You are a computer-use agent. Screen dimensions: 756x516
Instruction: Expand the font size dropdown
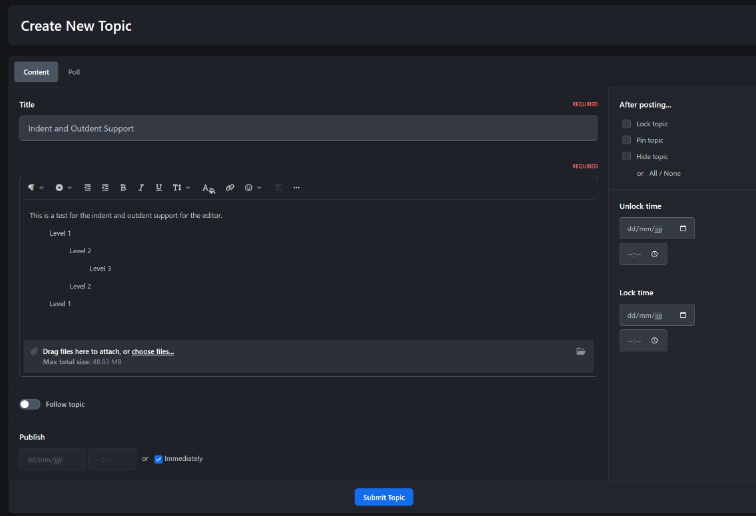(x=180, y=187)
